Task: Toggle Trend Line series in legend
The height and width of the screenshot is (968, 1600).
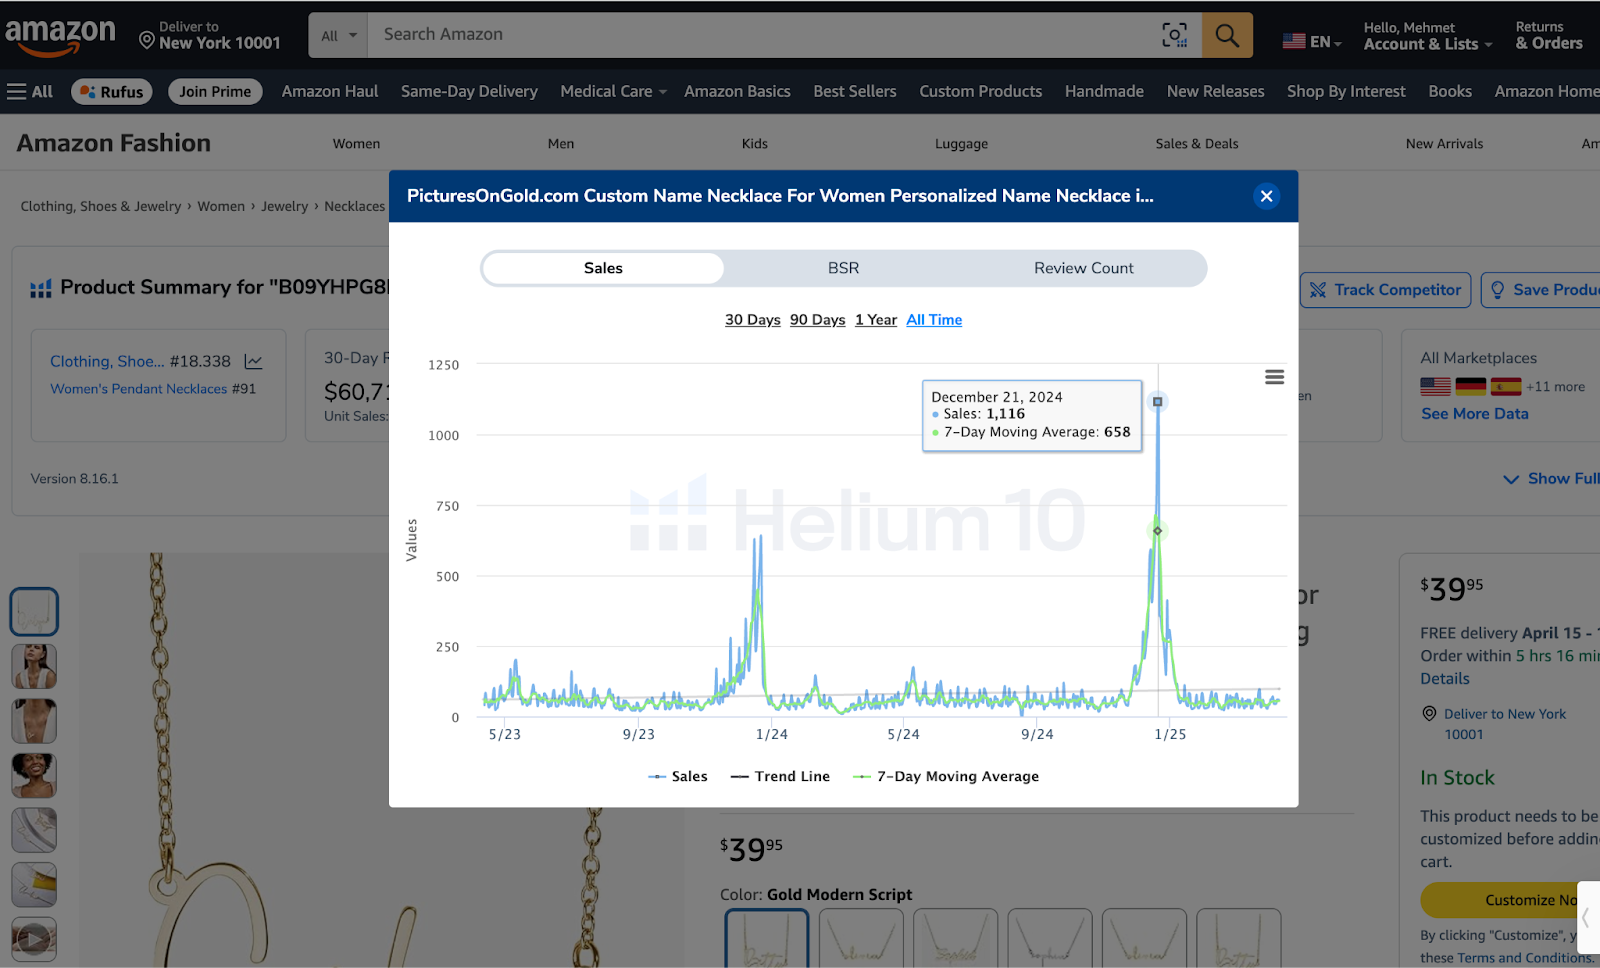Action: pyautogui.click(x=780, y=776)
